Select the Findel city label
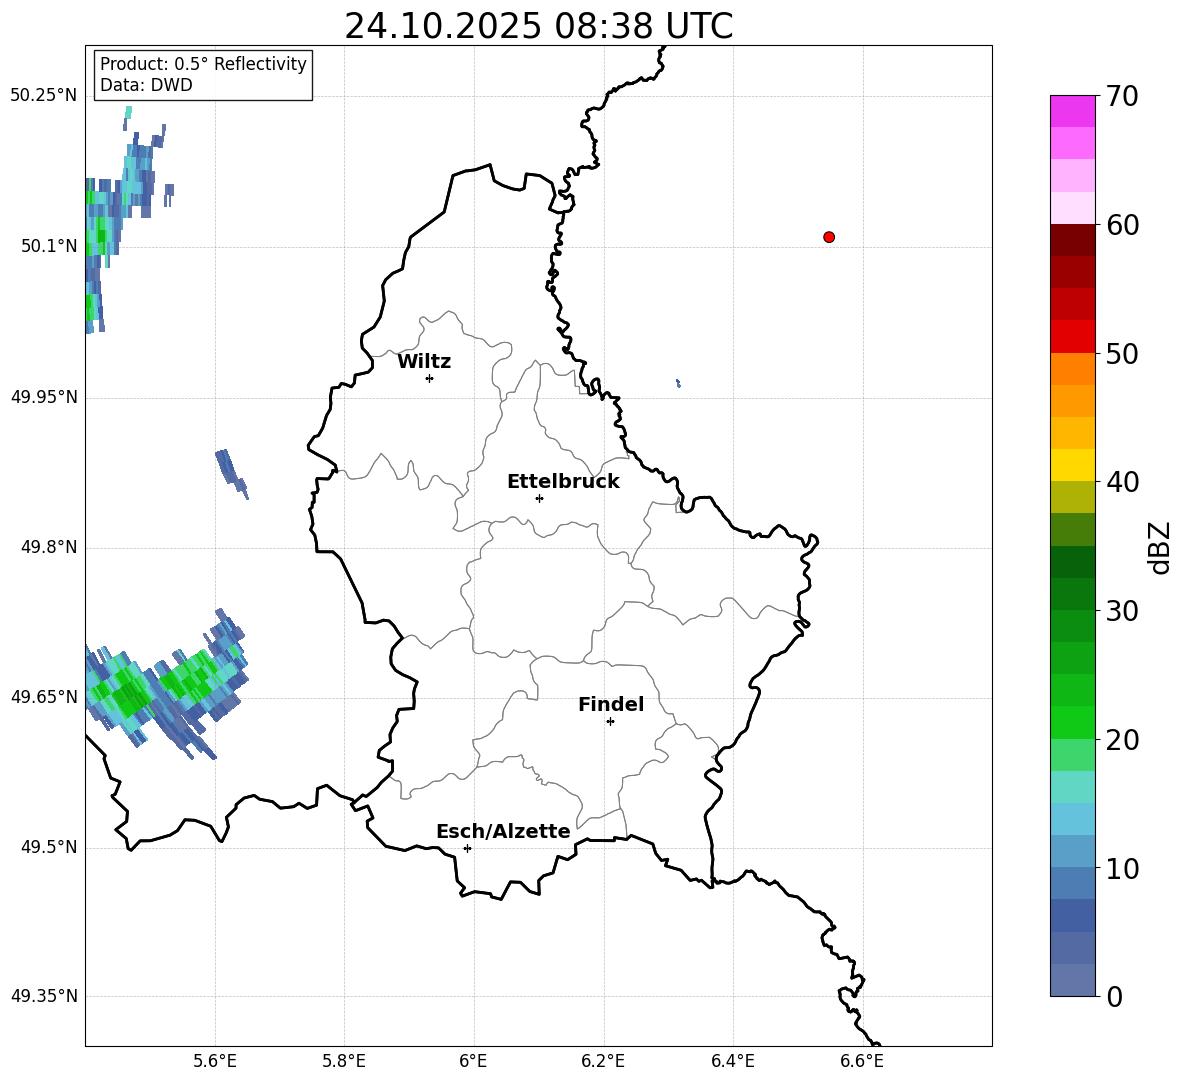Screen dimensions: 1184x1081 (x=611, y=704)
